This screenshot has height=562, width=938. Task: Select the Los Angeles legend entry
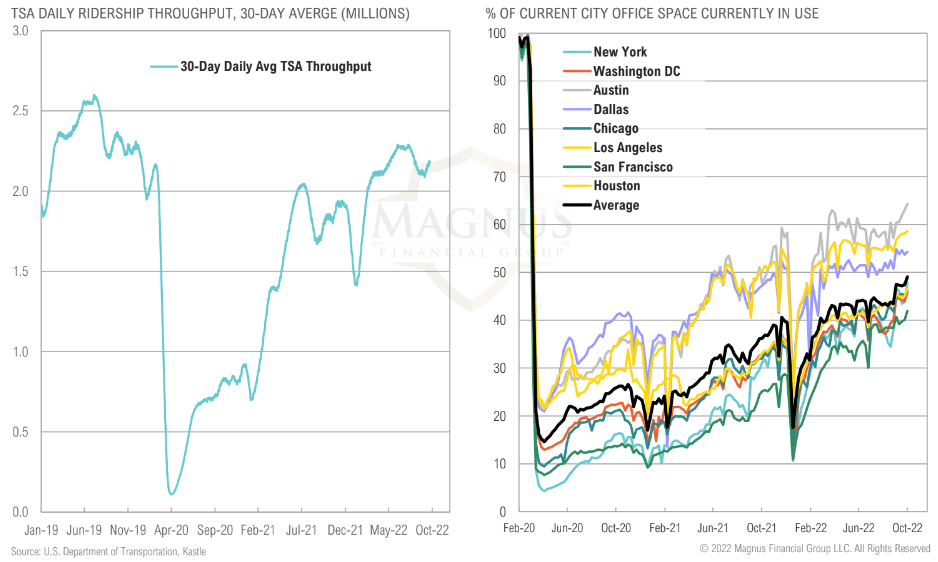click(613, 148)
